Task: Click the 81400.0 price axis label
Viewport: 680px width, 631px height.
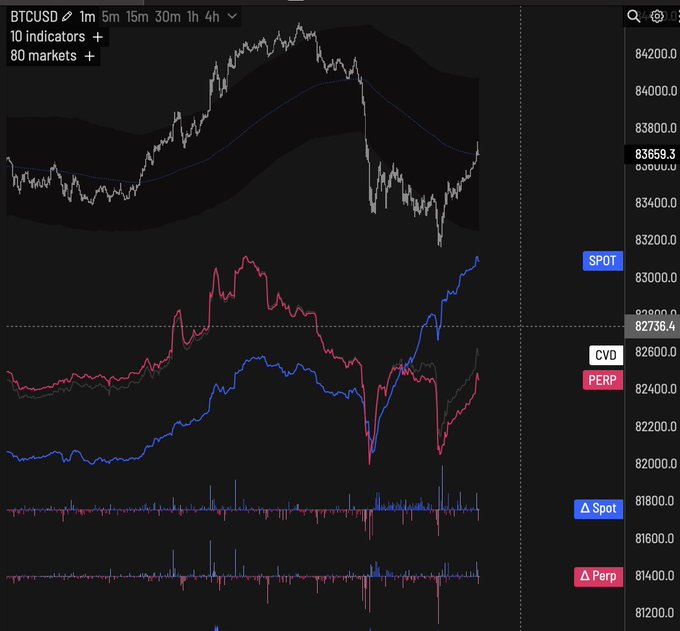Action: [656, 576]
